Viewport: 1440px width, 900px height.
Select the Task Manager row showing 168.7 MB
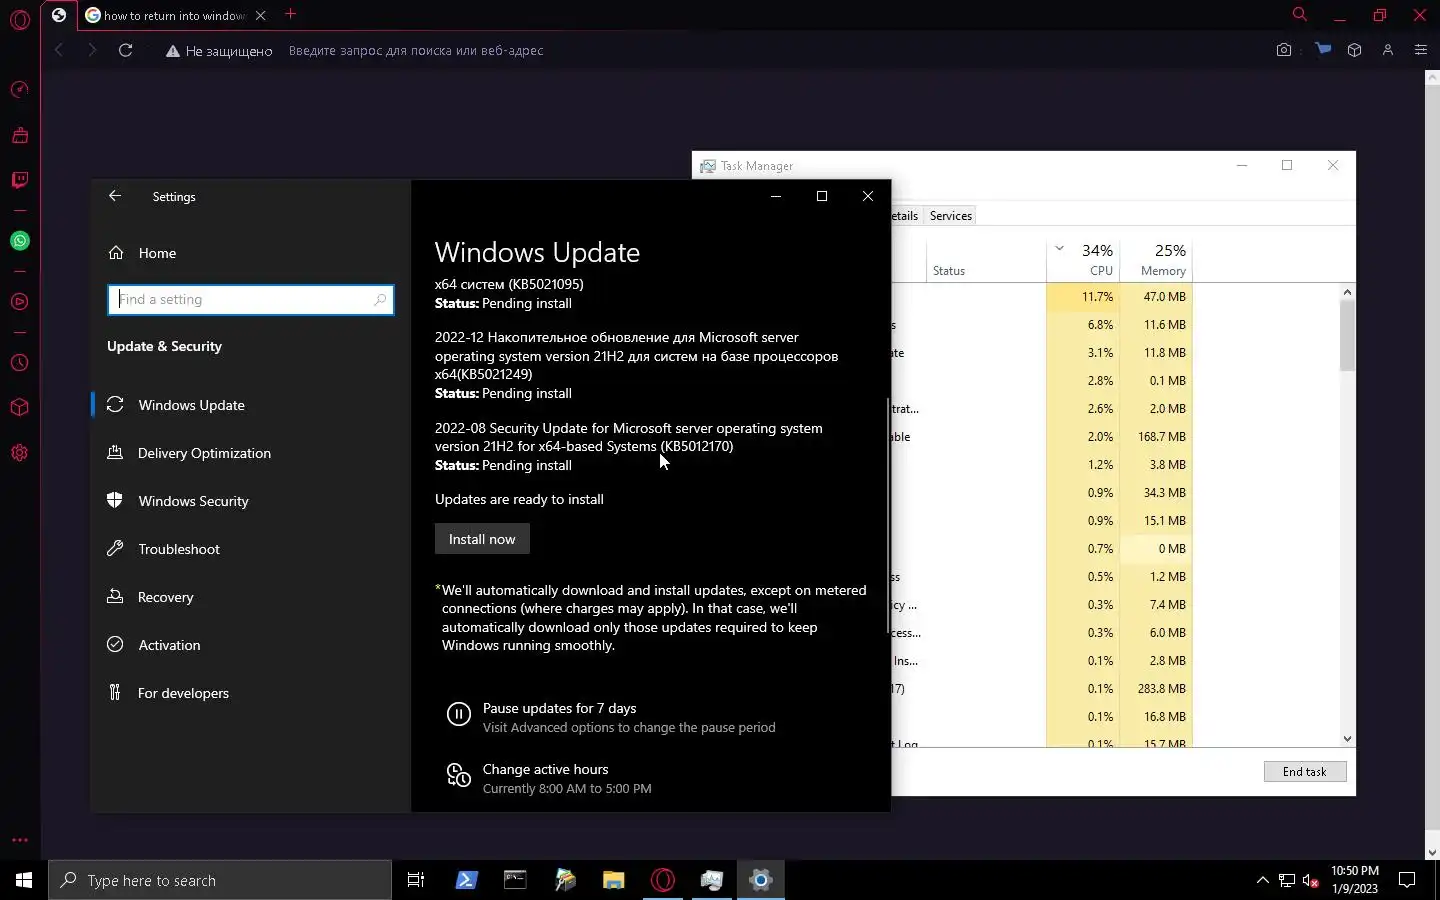pyautogui.click(x=1115, y=437)
